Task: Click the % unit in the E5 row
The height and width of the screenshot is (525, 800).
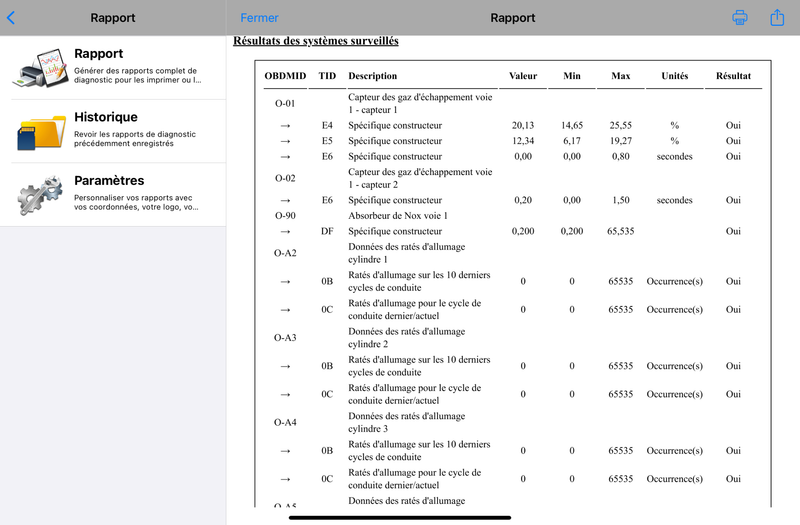Action: (x=674, y=141)
